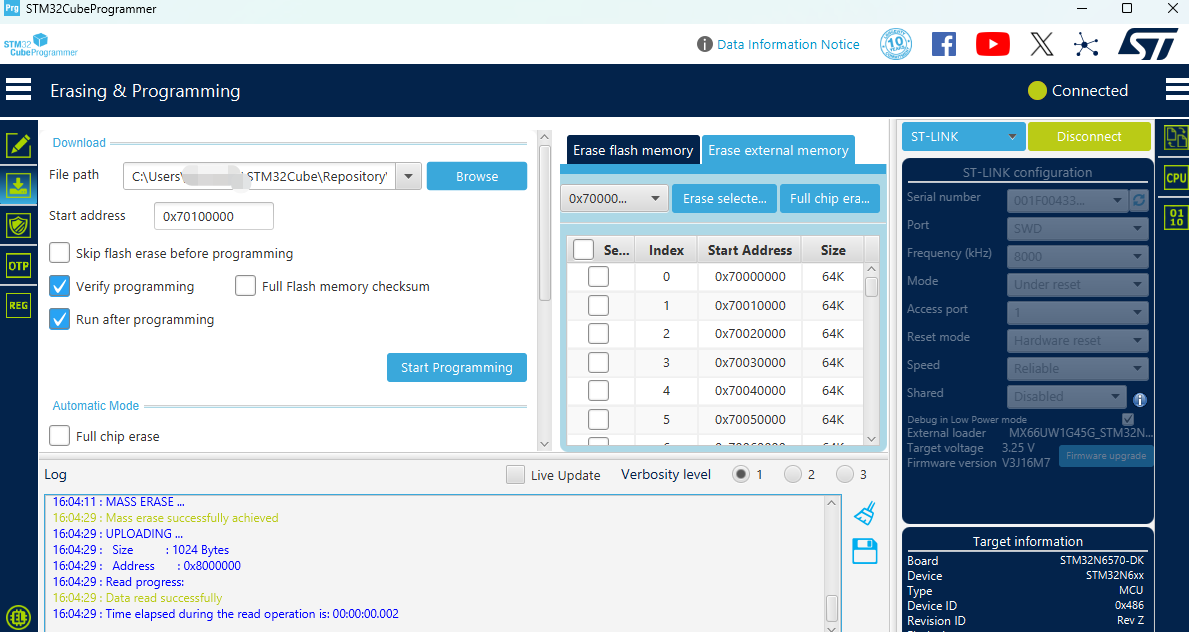Click the ST company logo

[x=1147, y=44]
